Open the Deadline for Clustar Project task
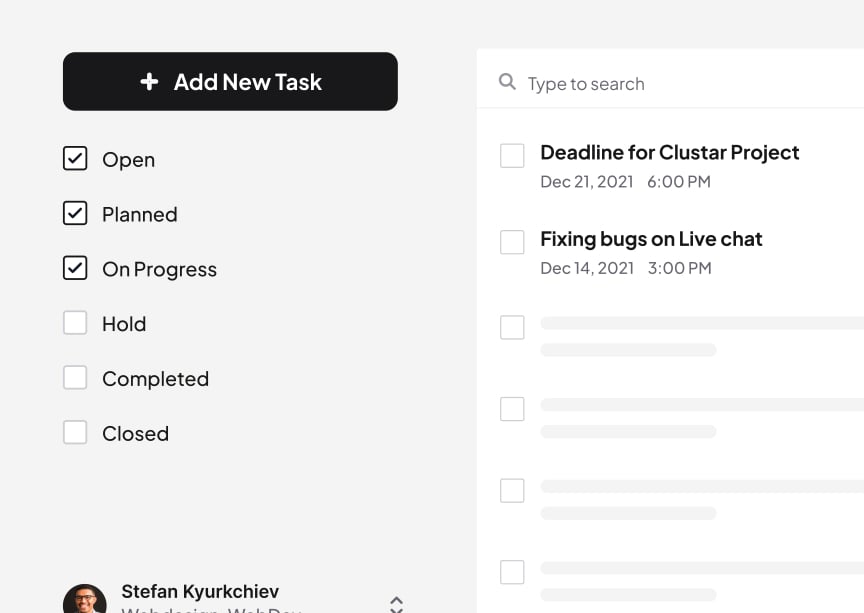This screenshot has width=864, height=613. click(669, 153)
